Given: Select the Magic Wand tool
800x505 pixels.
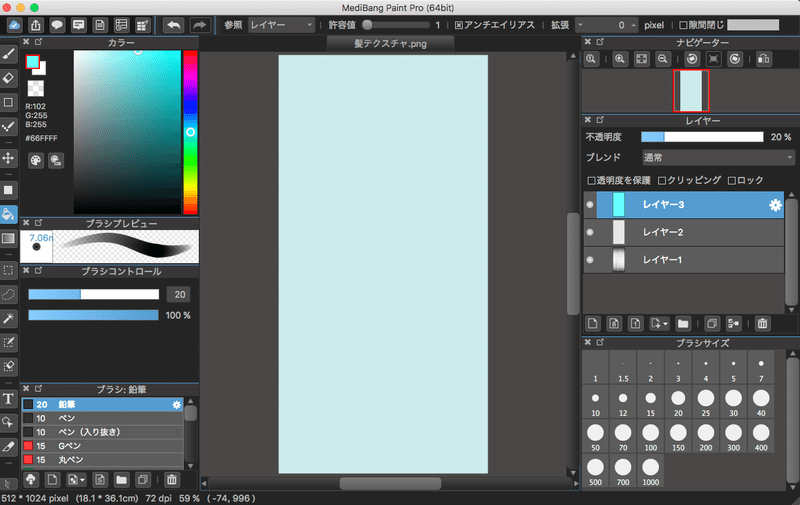Looking at the screenshot, I should click(9, 318).
